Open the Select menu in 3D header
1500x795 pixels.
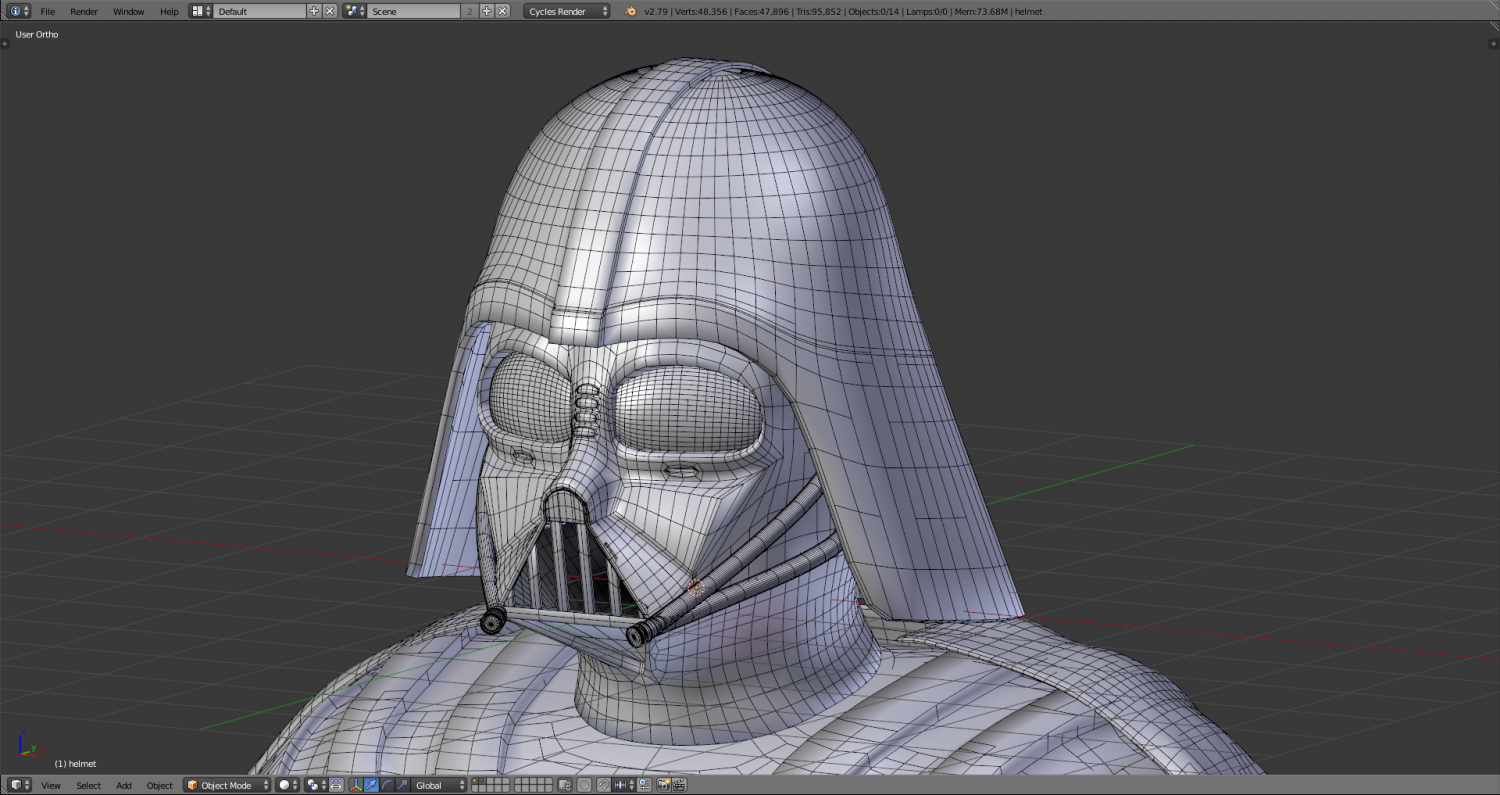[88, 785]
